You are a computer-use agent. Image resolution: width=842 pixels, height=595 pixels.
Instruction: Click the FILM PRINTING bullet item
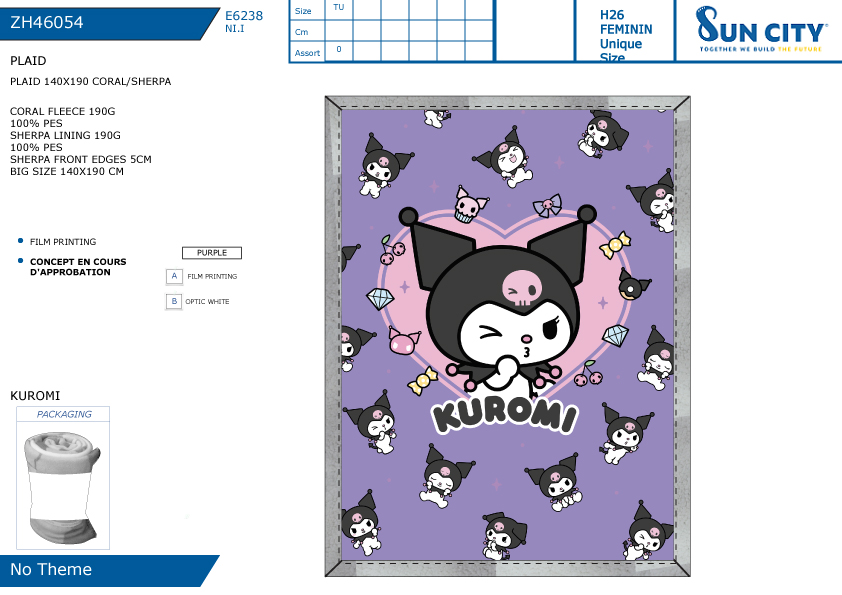(x=63, y=242)
